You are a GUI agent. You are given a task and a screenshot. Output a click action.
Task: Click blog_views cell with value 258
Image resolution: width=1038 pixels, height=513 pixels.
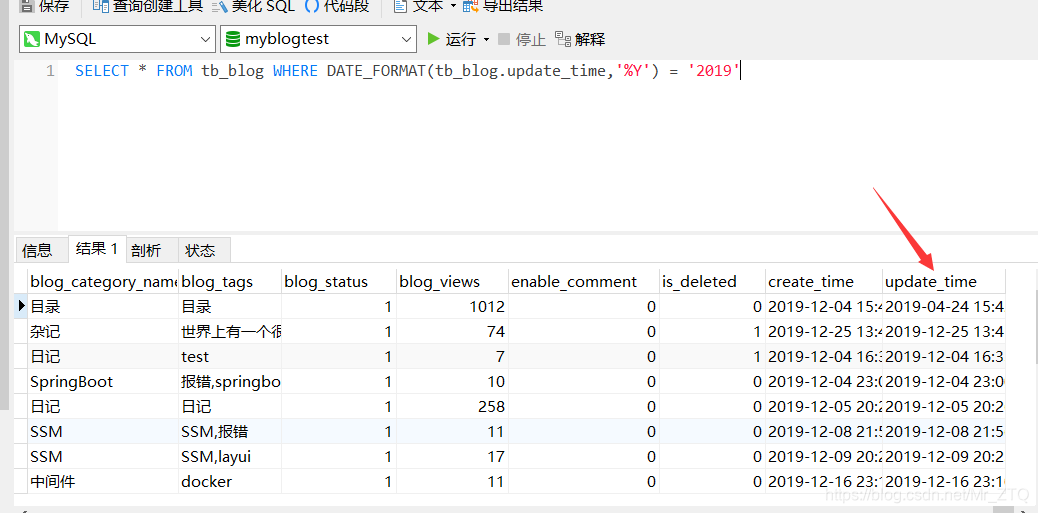tap(451, 406)
